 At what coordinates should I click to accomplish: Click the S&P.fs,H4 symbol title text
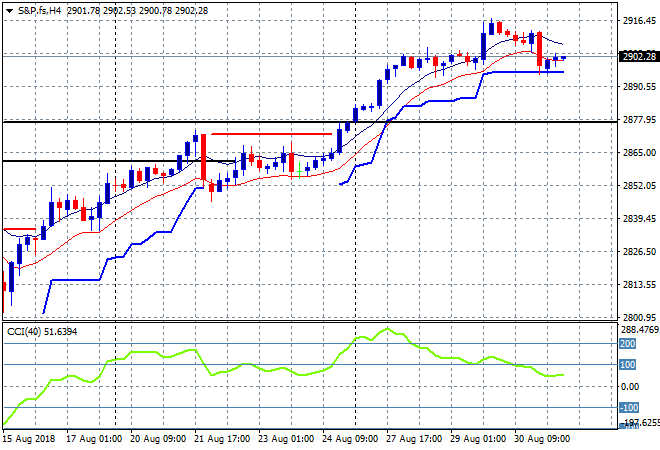pos(40,11)
